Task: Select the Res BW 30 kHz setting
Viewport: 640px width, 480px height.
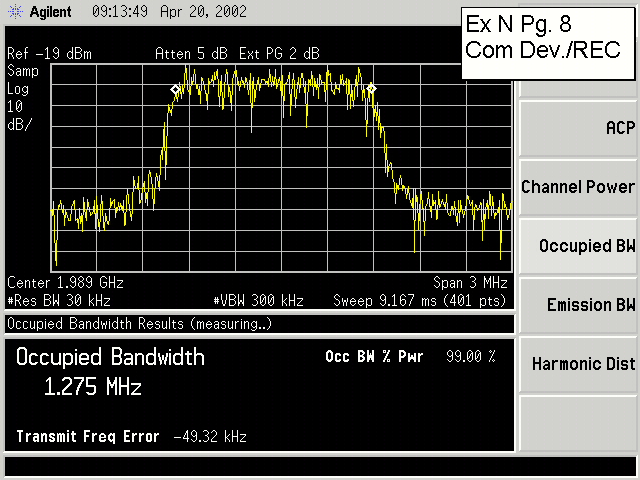Action: [x=58, y=300]
